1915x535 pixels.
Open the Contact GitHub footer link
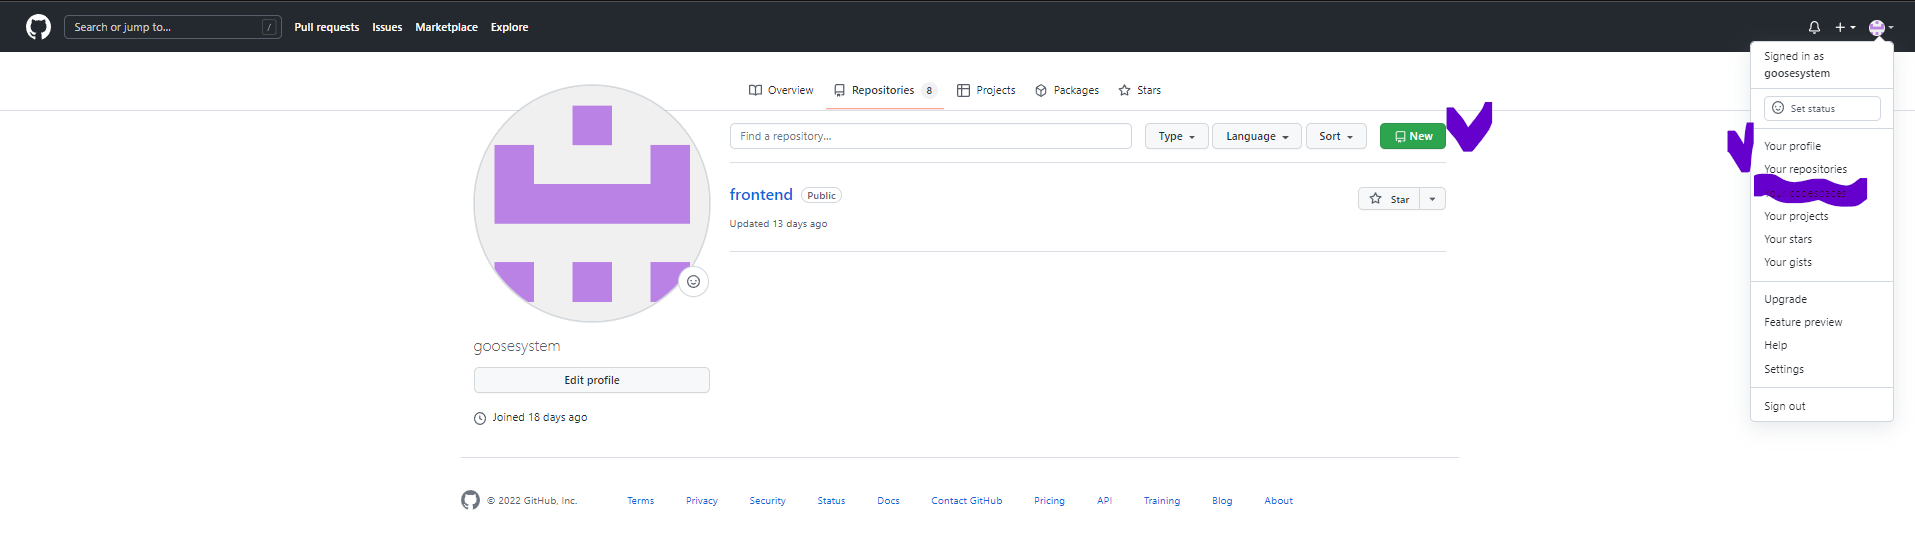[966, 501]
